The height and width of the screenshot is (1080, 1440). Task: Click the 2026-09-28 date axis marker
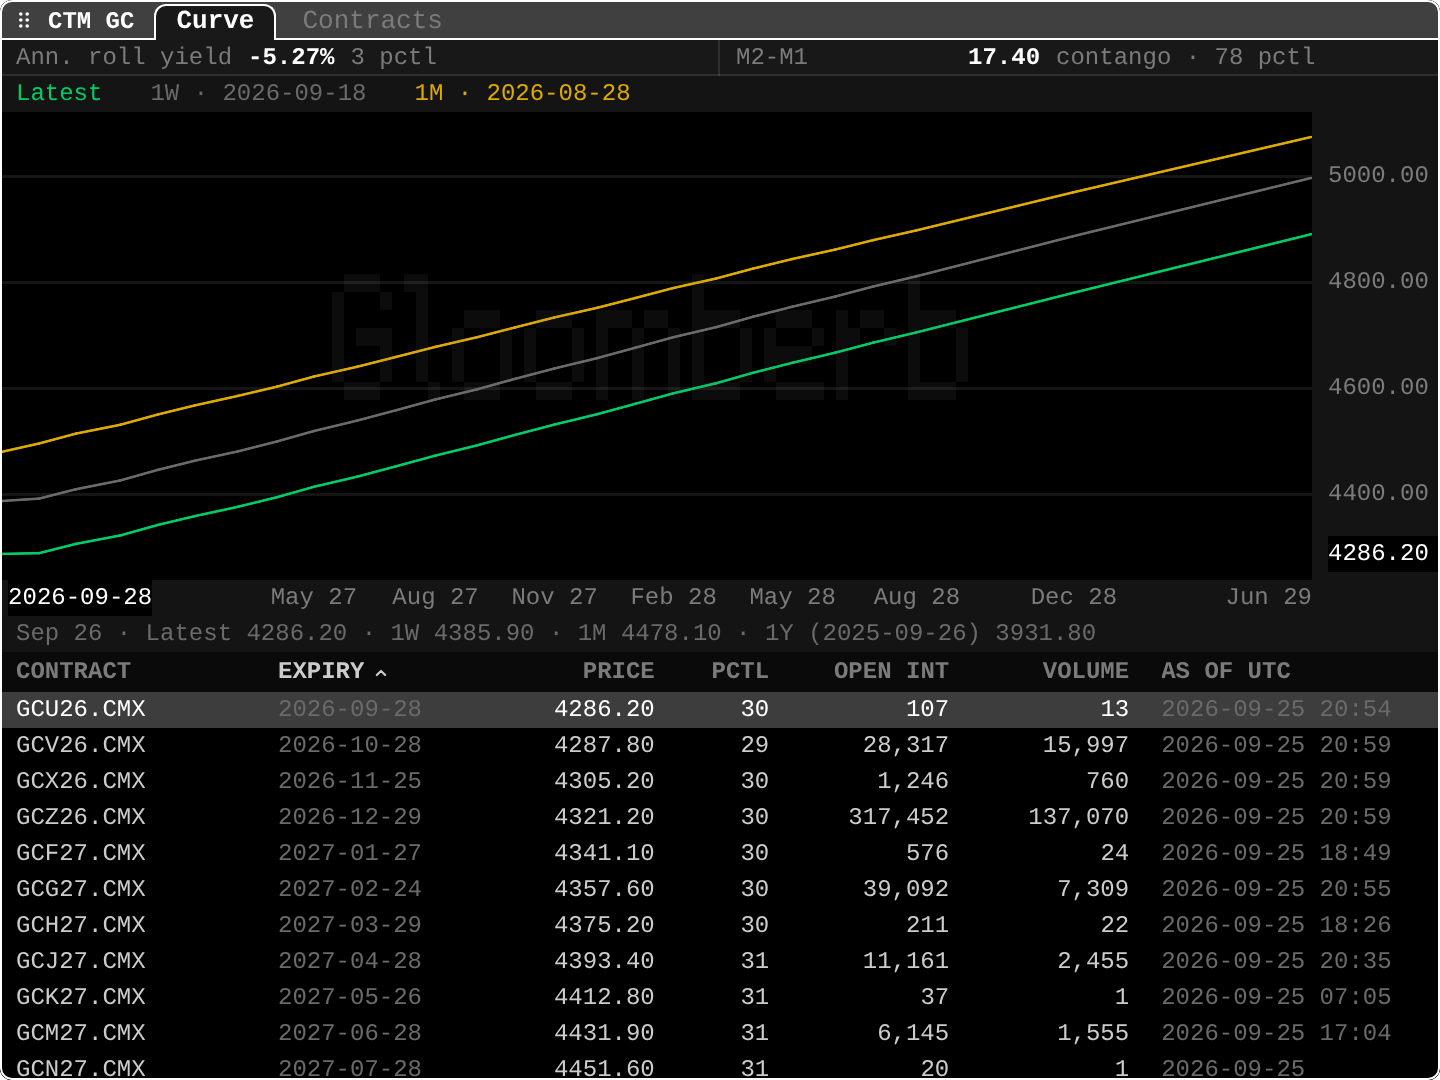coord(80,597)
